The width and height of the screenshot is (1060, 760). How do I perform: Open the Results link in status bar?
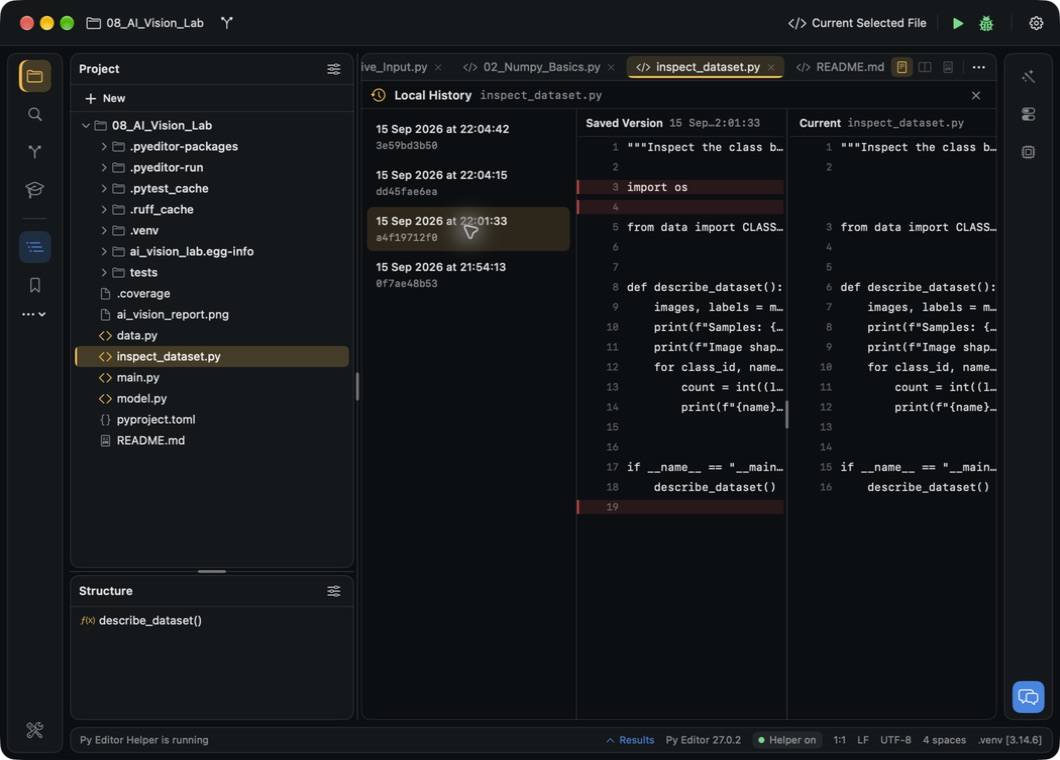630,740
